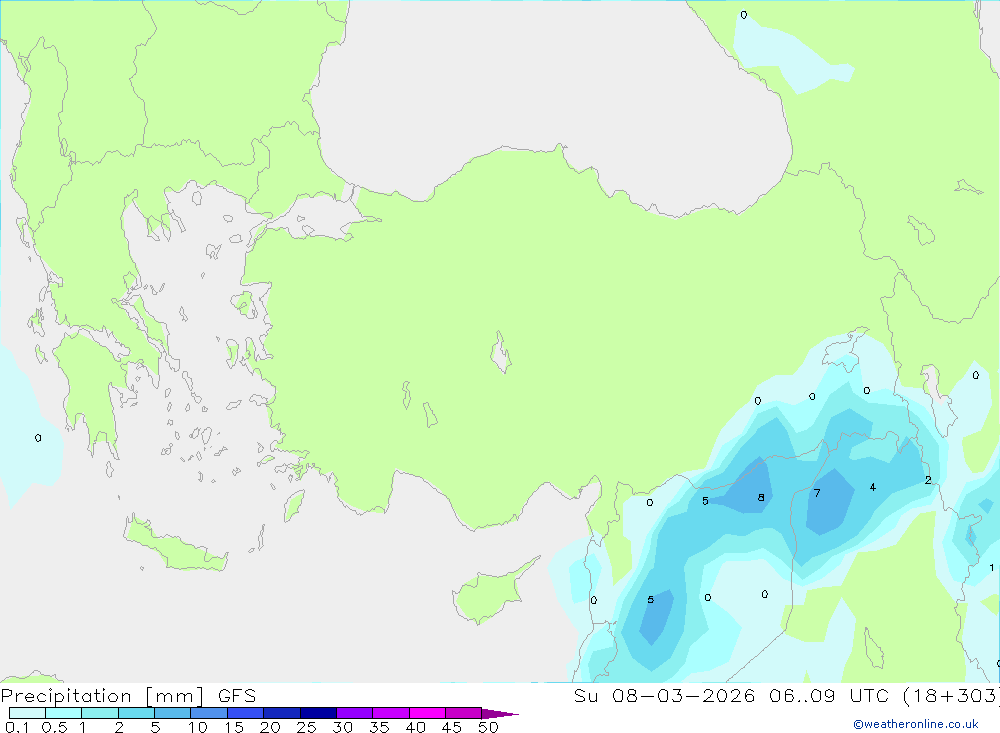Click the legend label '25'
Viewport: 1000px width, 733px height.
click(x=306, y=727)
